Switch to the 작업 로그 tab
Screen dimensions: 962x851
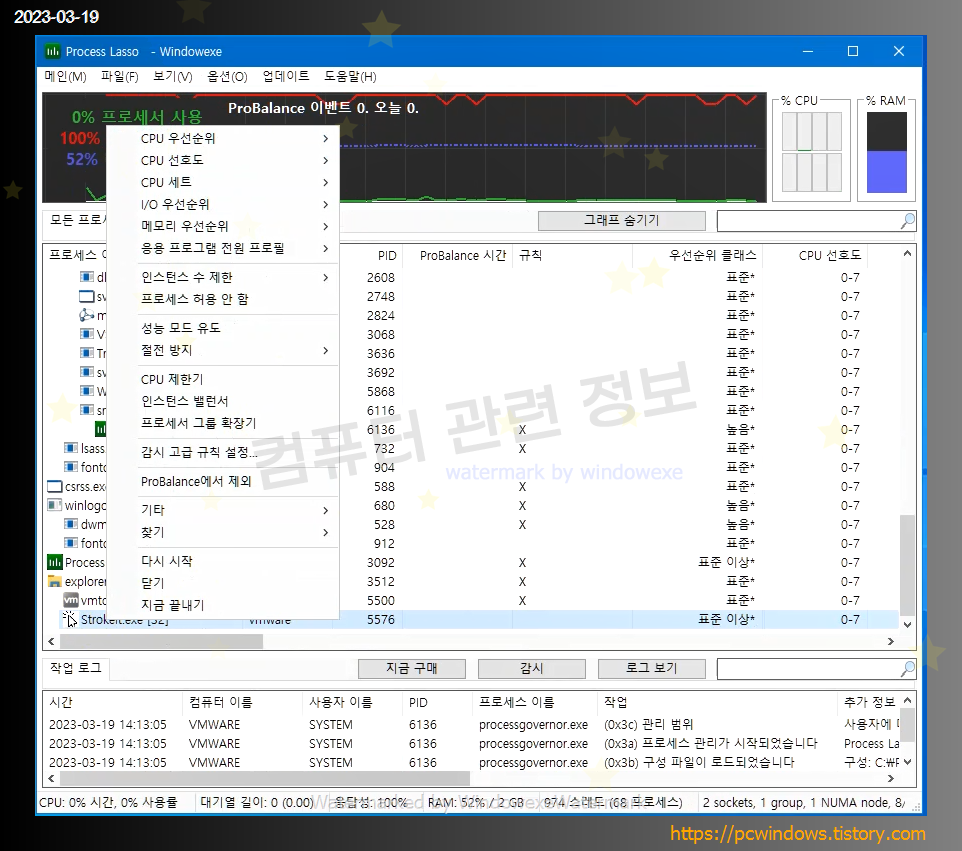(x=75, y=668)
